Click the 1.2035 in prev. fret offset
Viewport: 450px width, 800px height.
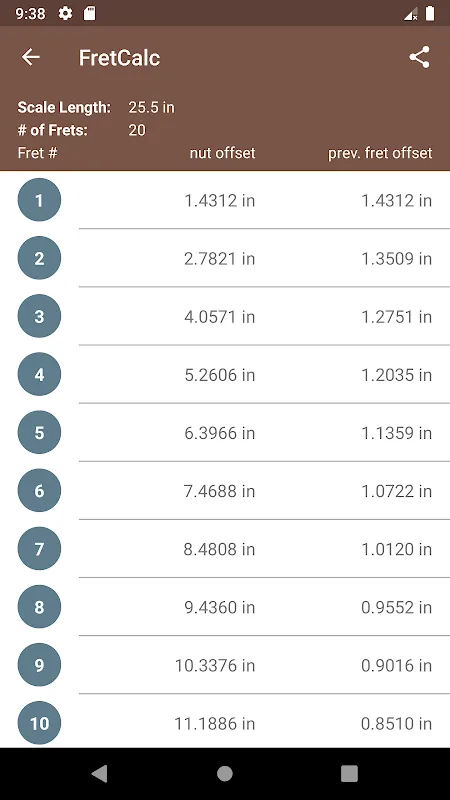pyautogui.click(x=396, y=375)
